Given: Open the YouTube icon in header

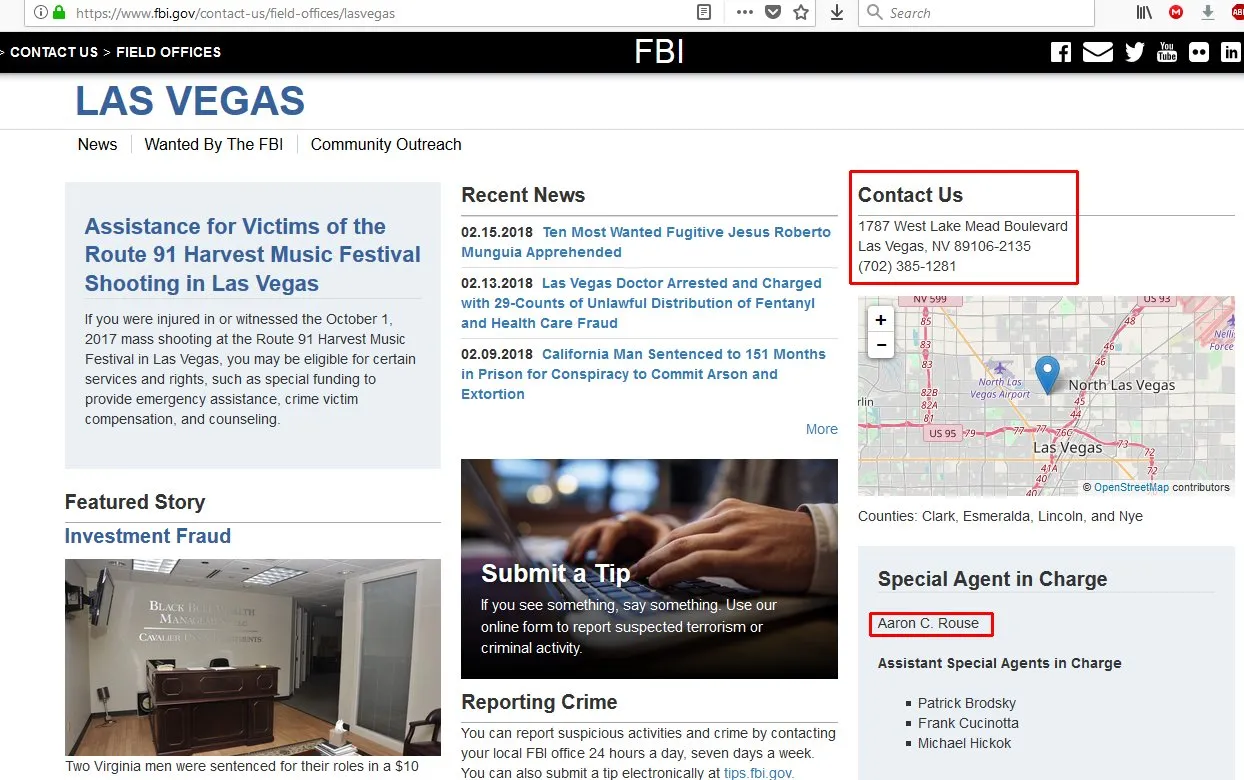Looking at the screenshot, I should (x=1167, y=52).
